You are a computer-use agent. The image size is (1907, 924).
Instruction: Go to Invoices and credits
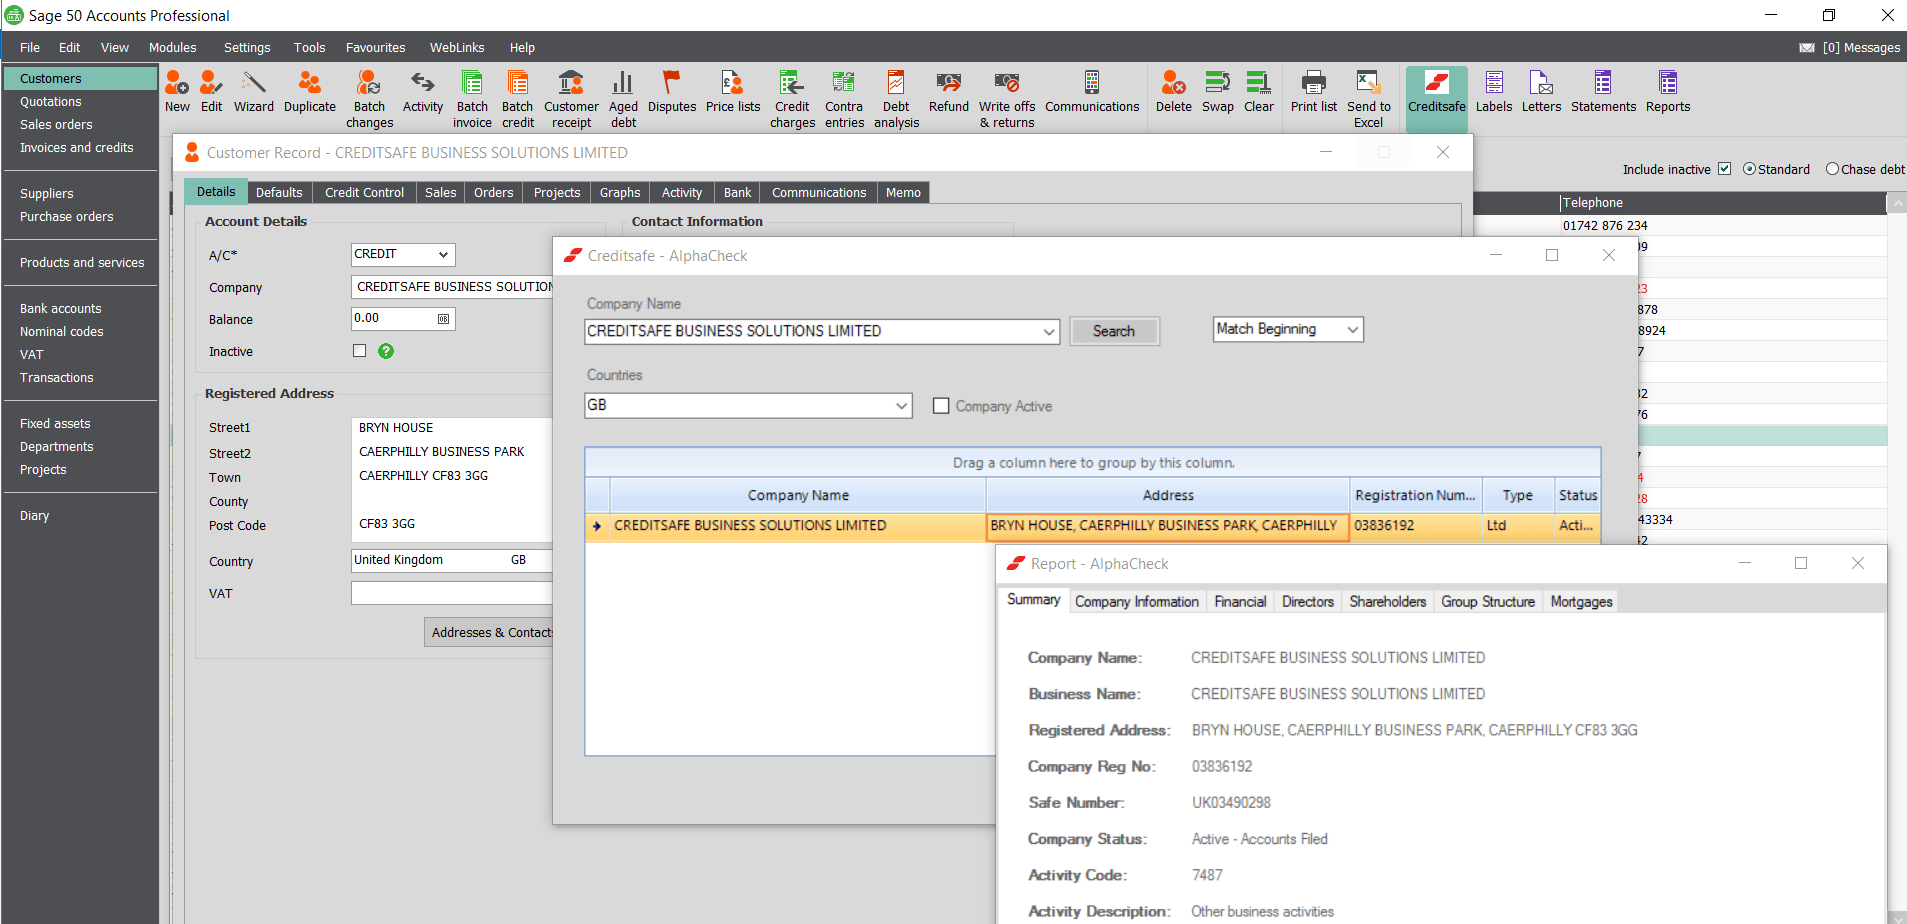coord(77,148)
